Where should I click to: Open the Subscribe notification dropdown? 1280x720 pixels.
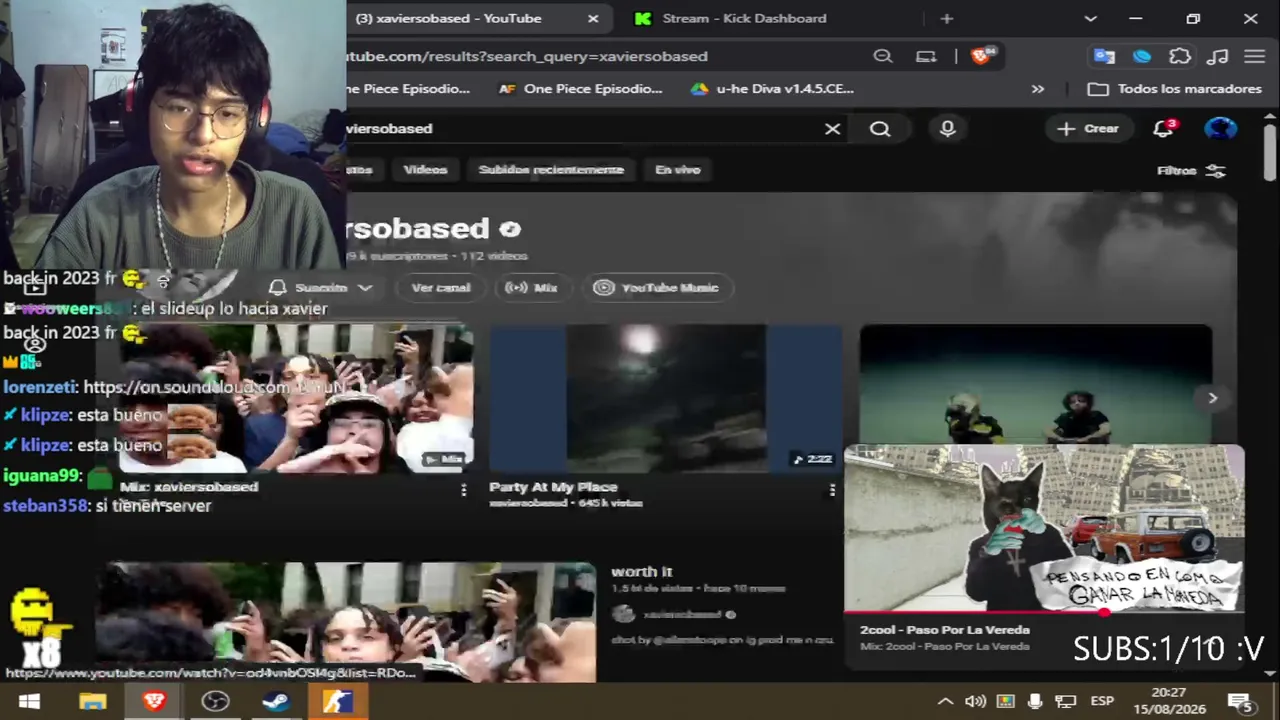coord(321,288)
